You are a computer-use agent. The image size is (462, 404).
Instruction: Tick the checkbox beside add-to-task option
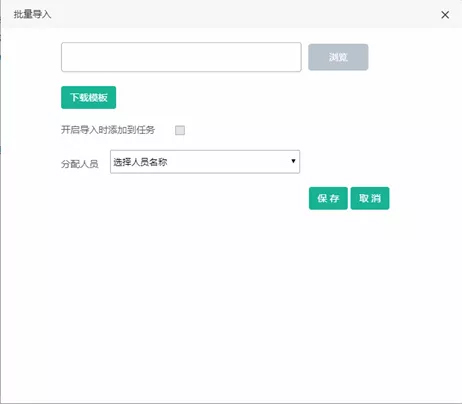tap(180, 130)
